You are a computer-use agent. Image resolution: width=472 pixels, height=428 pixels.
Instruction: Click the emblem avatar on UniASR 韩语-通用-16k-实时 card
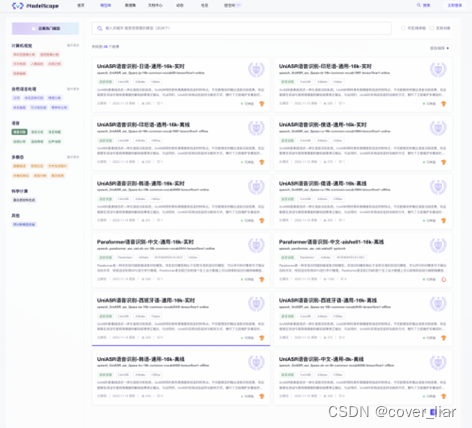[x=256, y=187]
